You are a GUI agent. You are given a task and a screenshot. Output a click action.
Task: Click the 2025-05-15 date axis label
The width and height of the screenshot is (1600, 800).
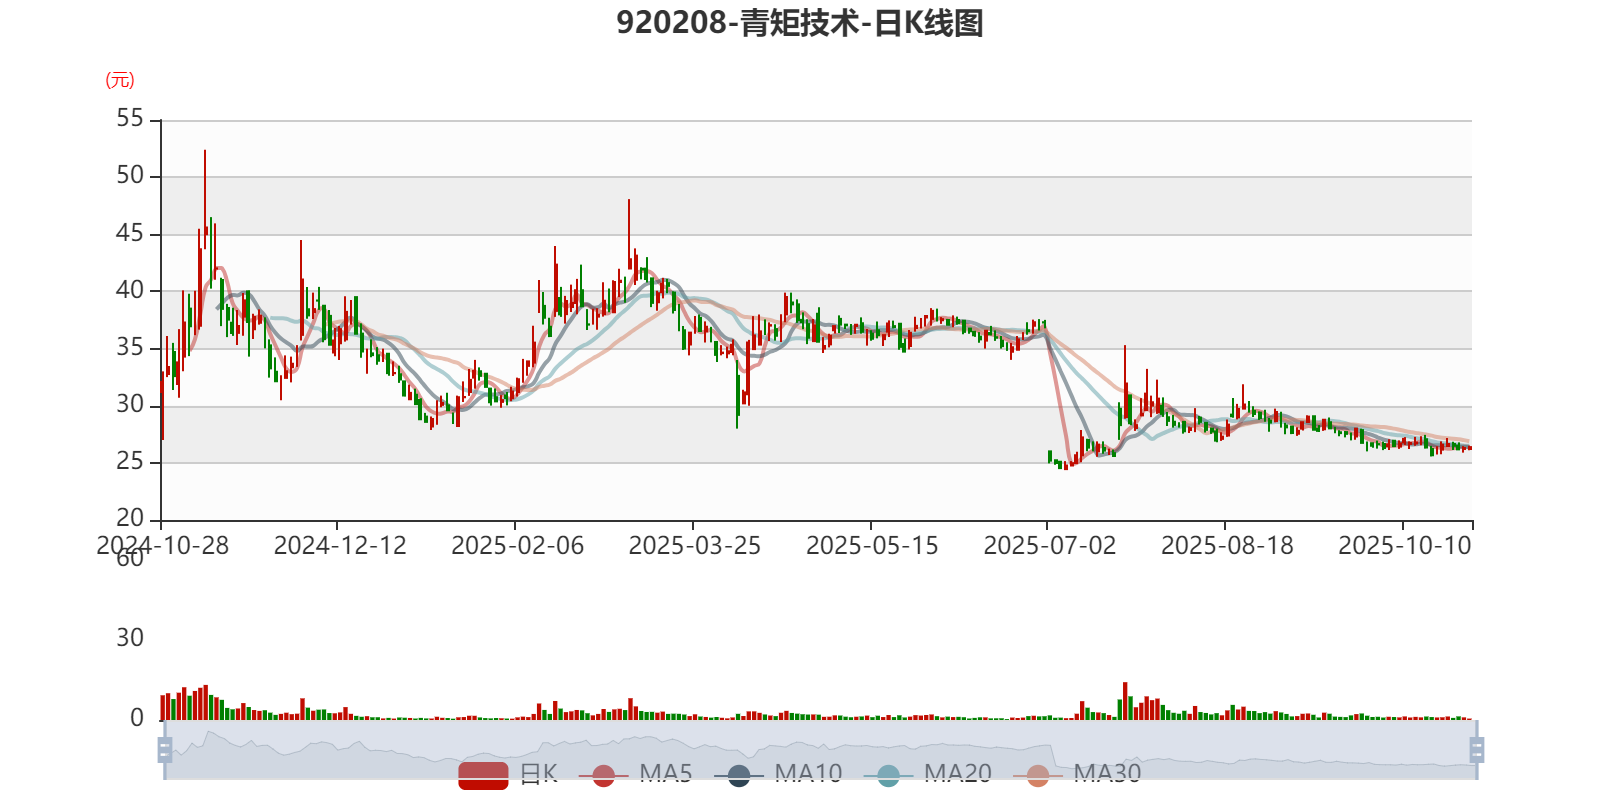click(872, 545)
